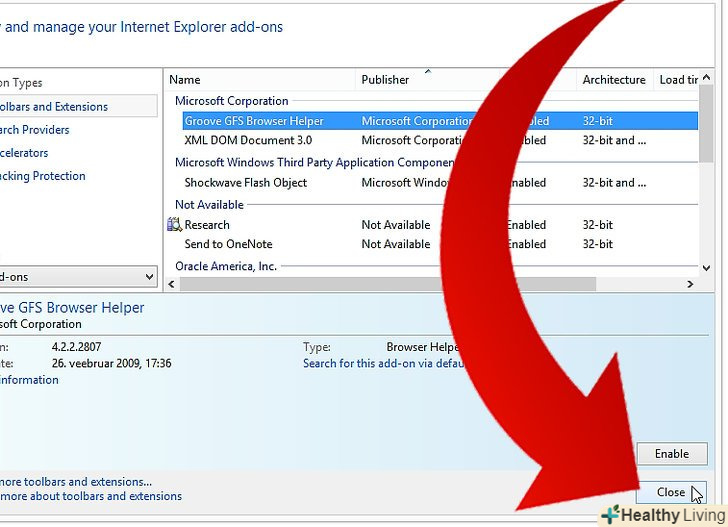This screenshot has width=728, height=527.
Task: Click the horizontal scrollbar left arrow
Action: tap(170, 284)
